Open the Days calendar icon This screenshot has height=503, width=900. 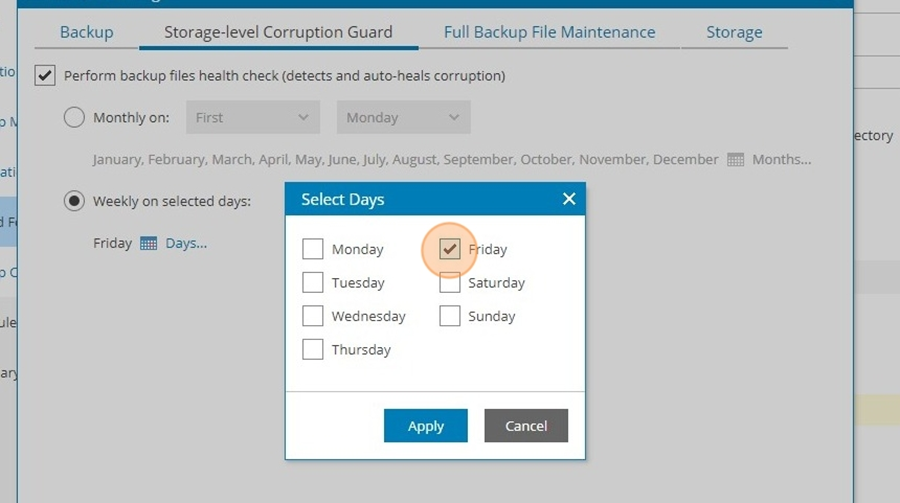[x=149, y=243]
